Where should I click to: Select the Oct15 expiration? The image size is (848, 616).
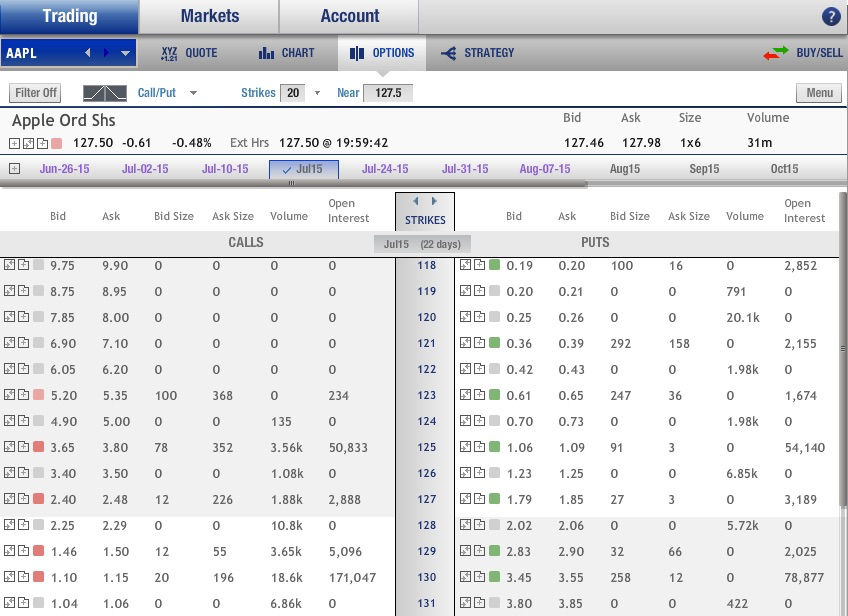tap(784, 169)
